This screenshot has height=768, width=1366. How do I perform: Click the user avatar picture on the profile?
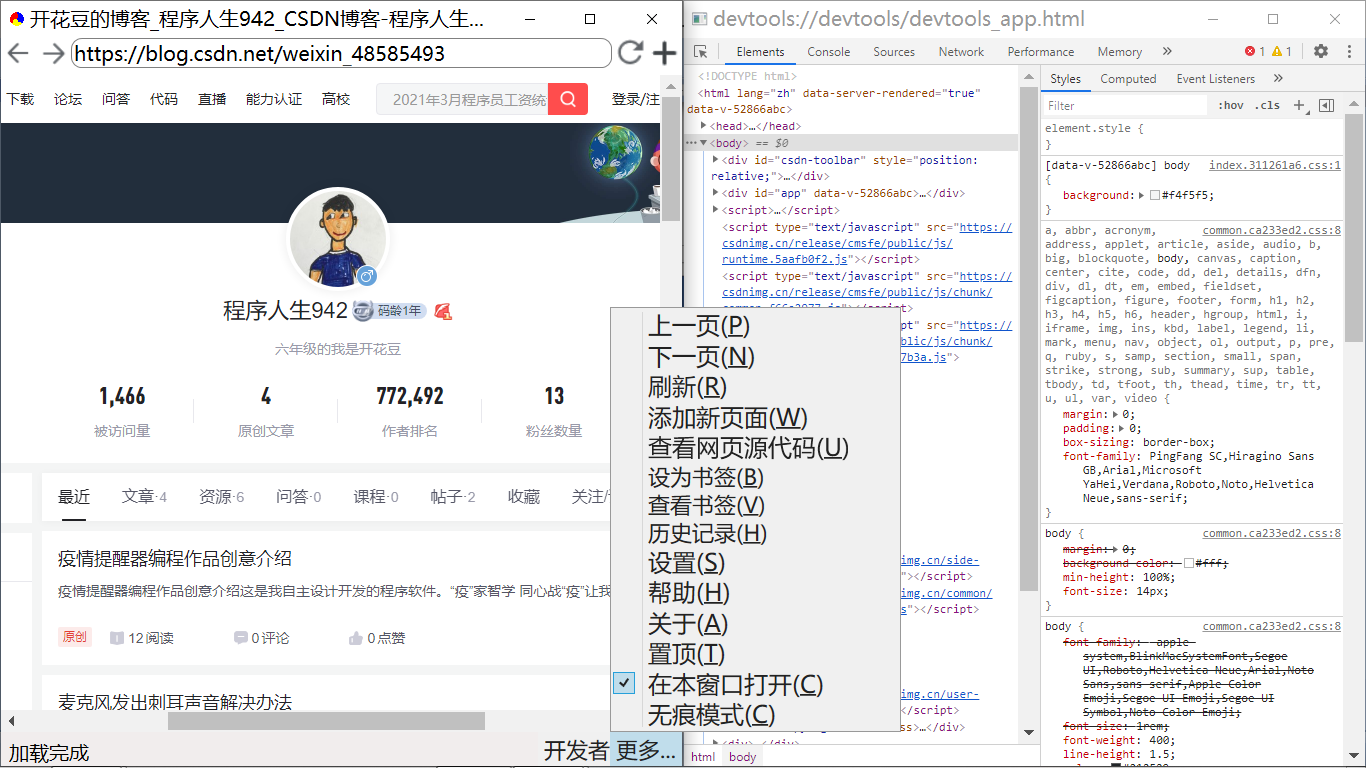pyautogui.click(x=337, y=238)
